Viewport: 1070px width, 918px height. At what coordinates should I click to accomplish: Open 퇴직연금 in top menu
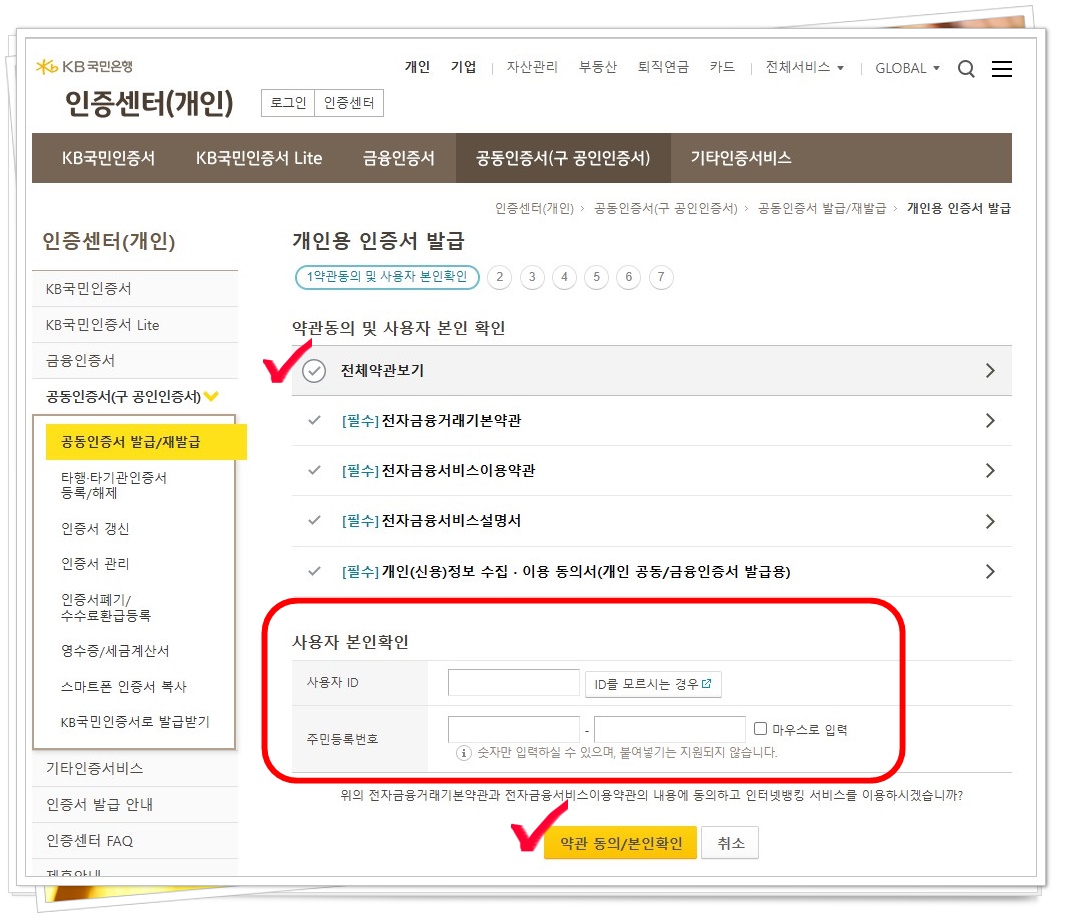coord(663,67)
